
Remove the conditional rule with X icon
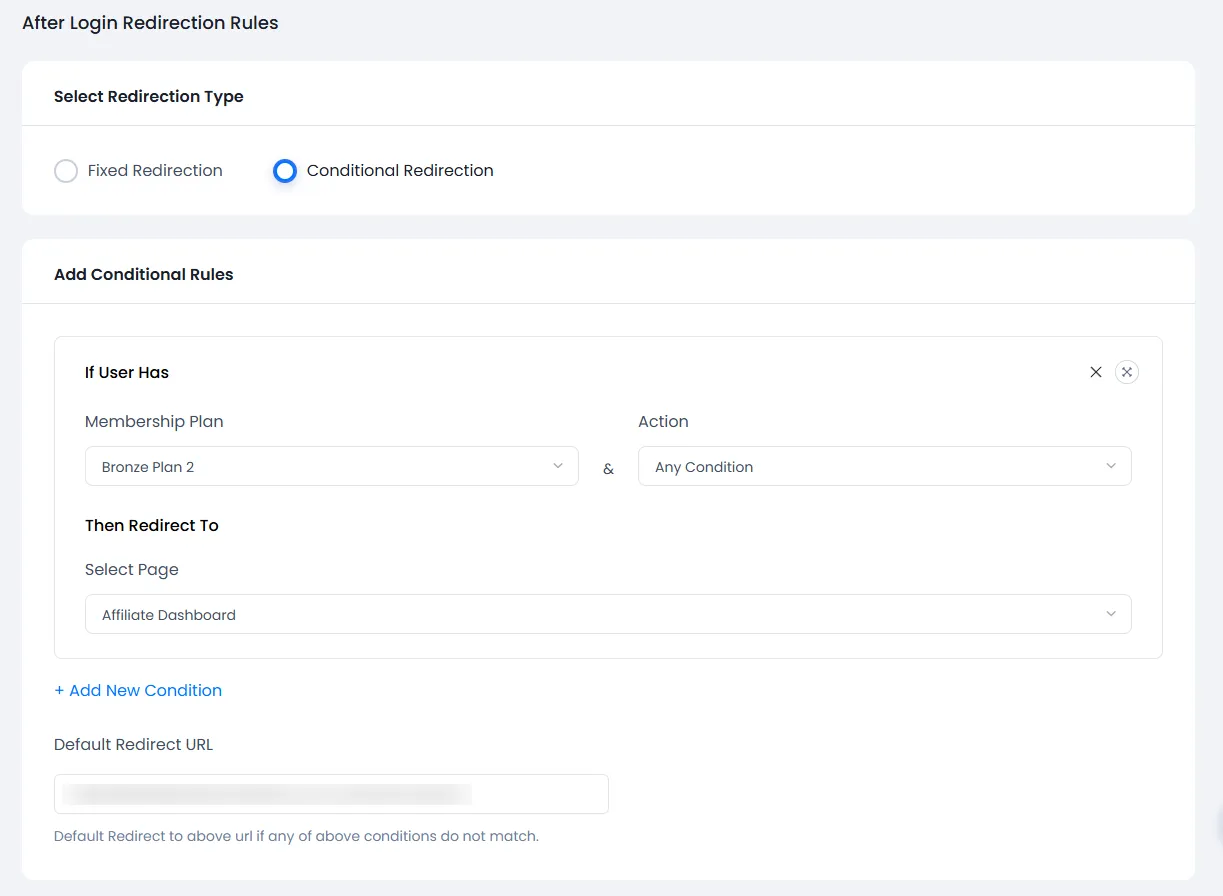click(x=1096, y=372)
